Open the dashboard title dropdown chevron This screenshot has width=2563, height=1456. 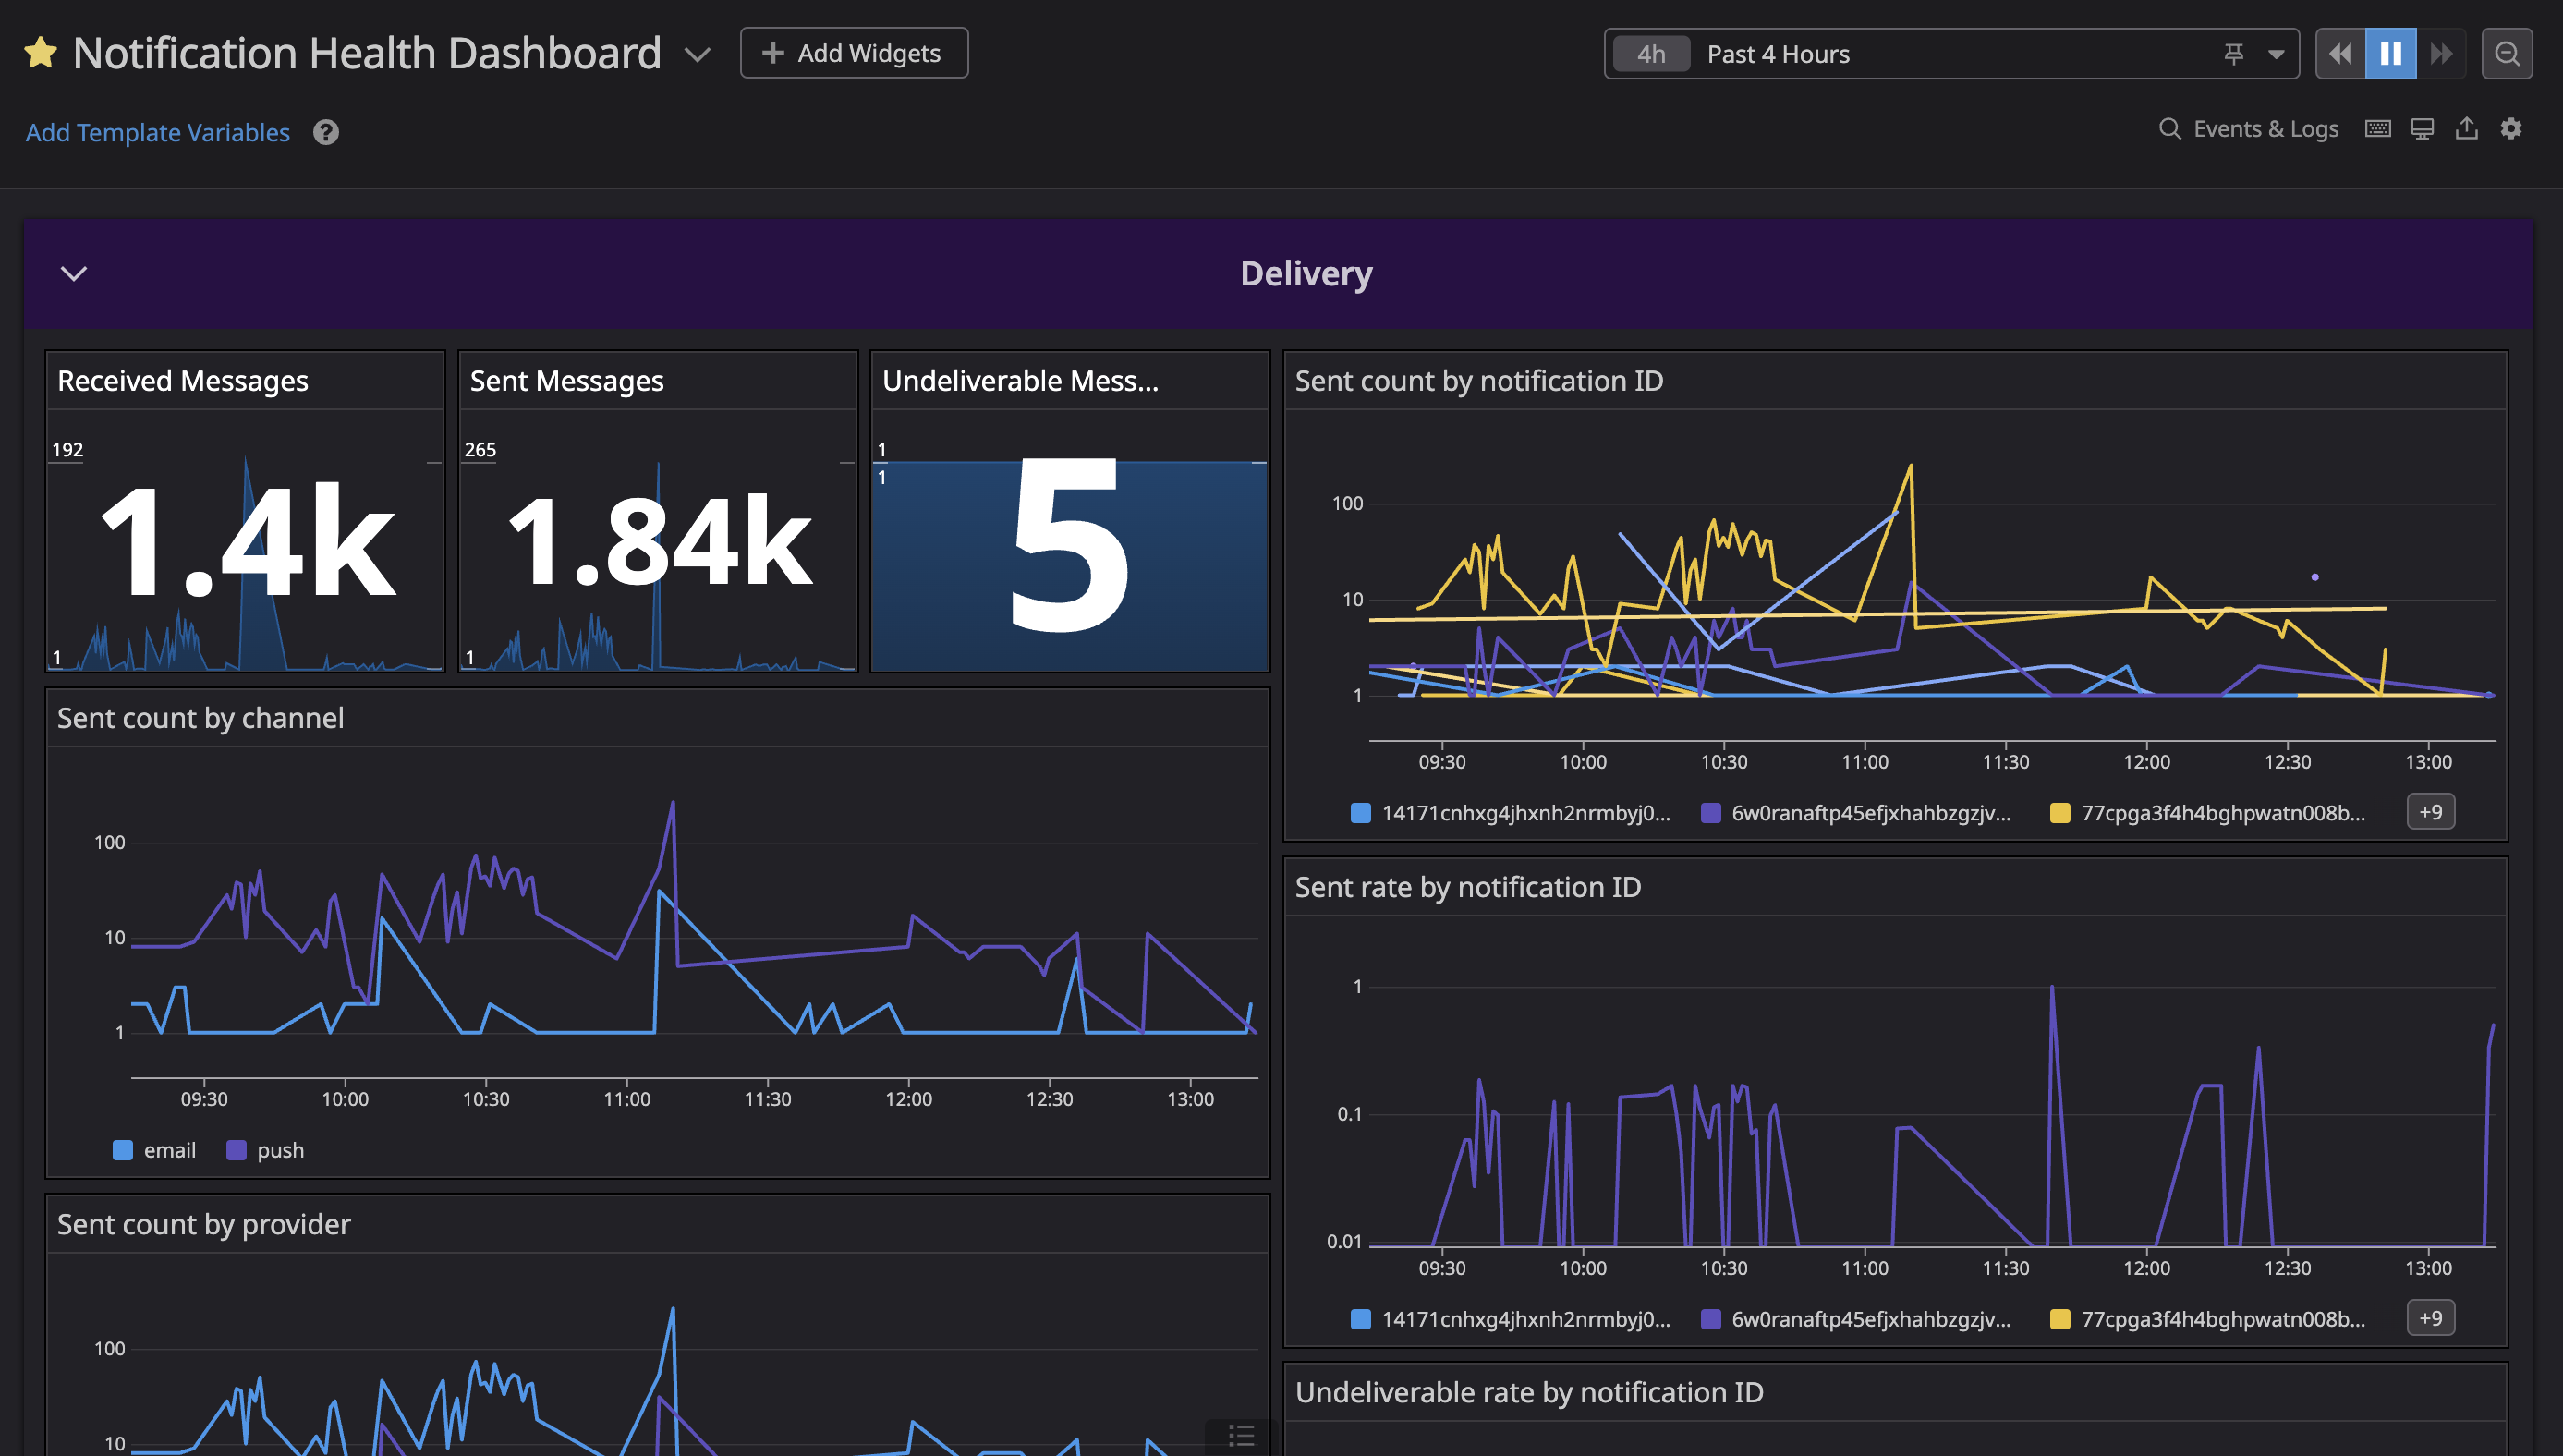click(697, 54)
